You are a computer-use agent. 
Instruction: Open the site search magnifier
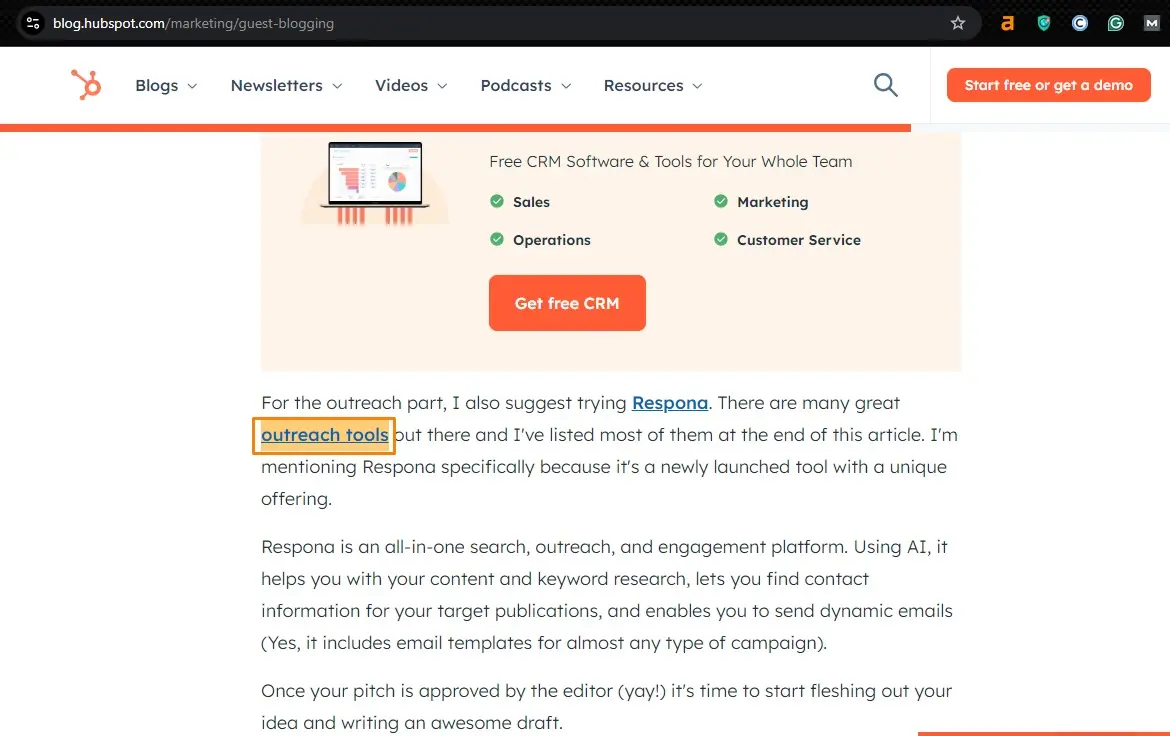coord(885,85)
